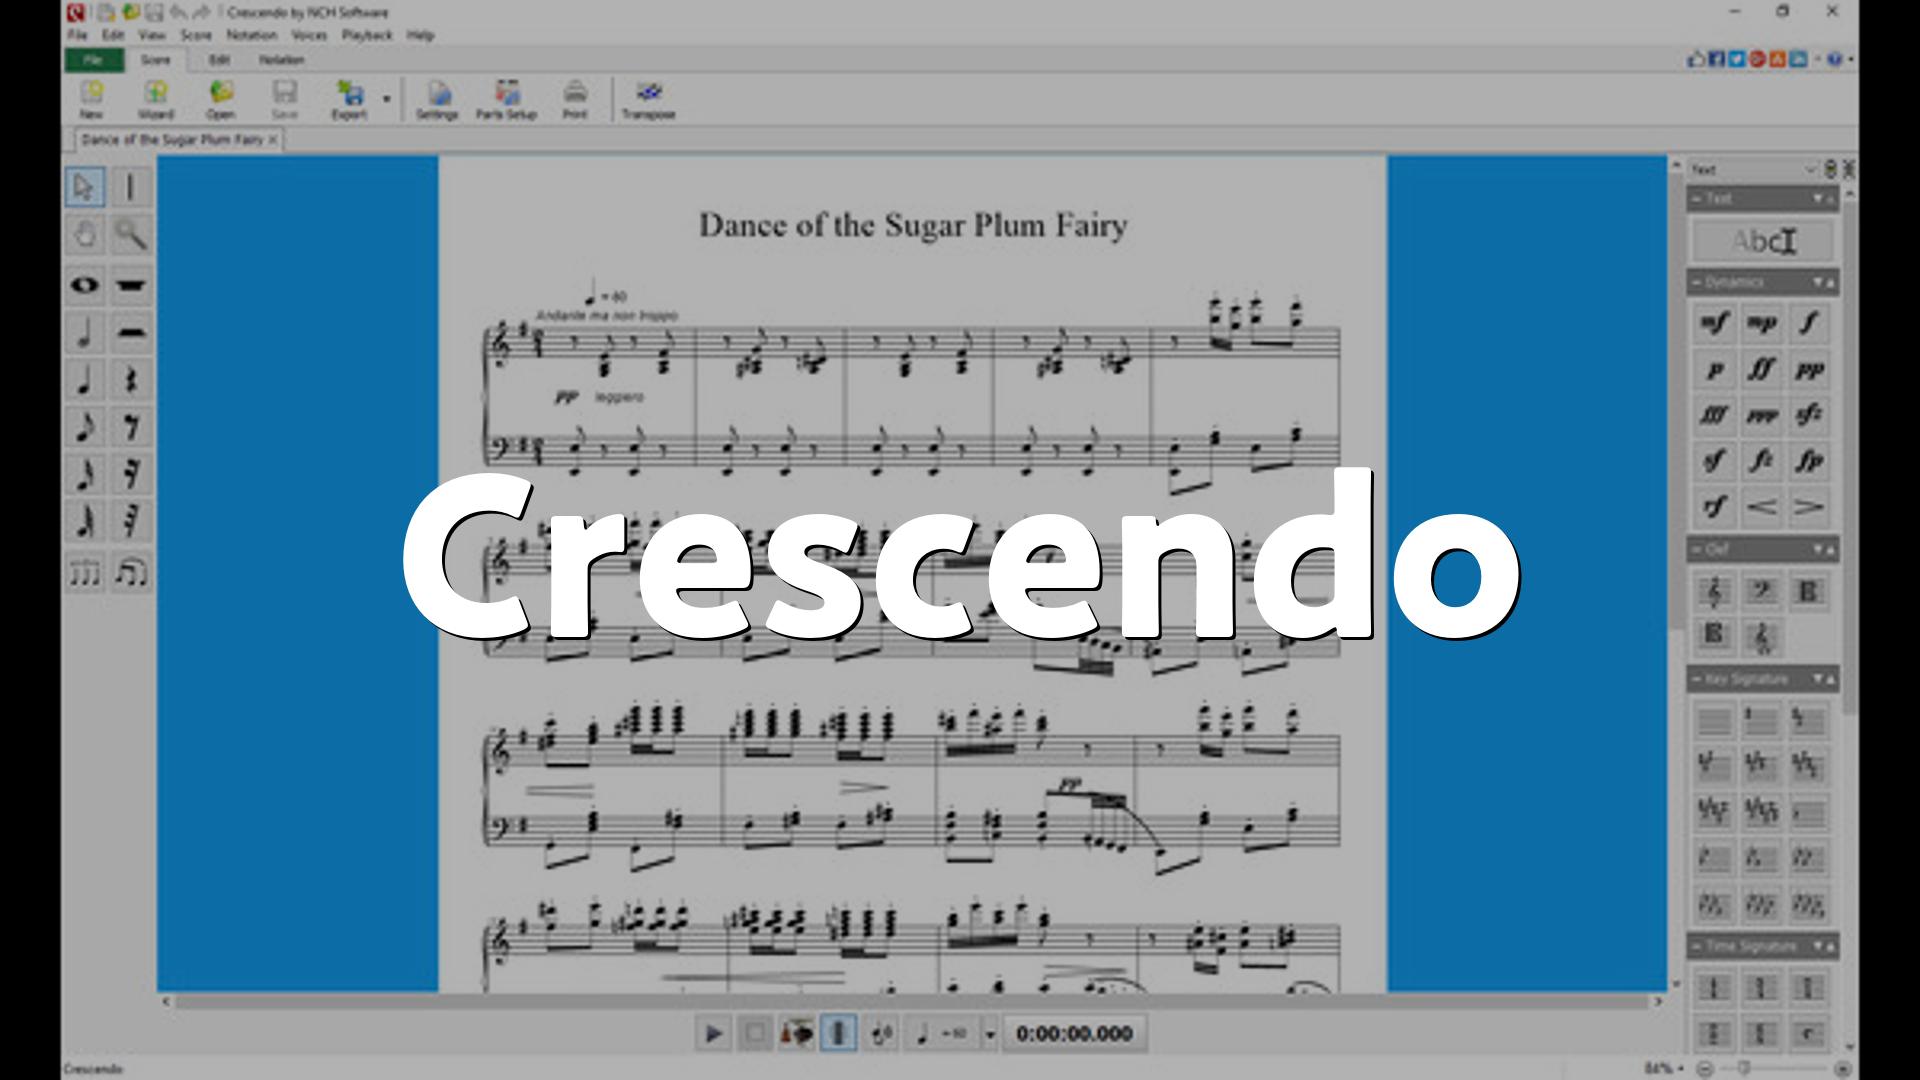Select the sixteenth rest tool
The image size is (1920, 1080).
pos(131,474)
